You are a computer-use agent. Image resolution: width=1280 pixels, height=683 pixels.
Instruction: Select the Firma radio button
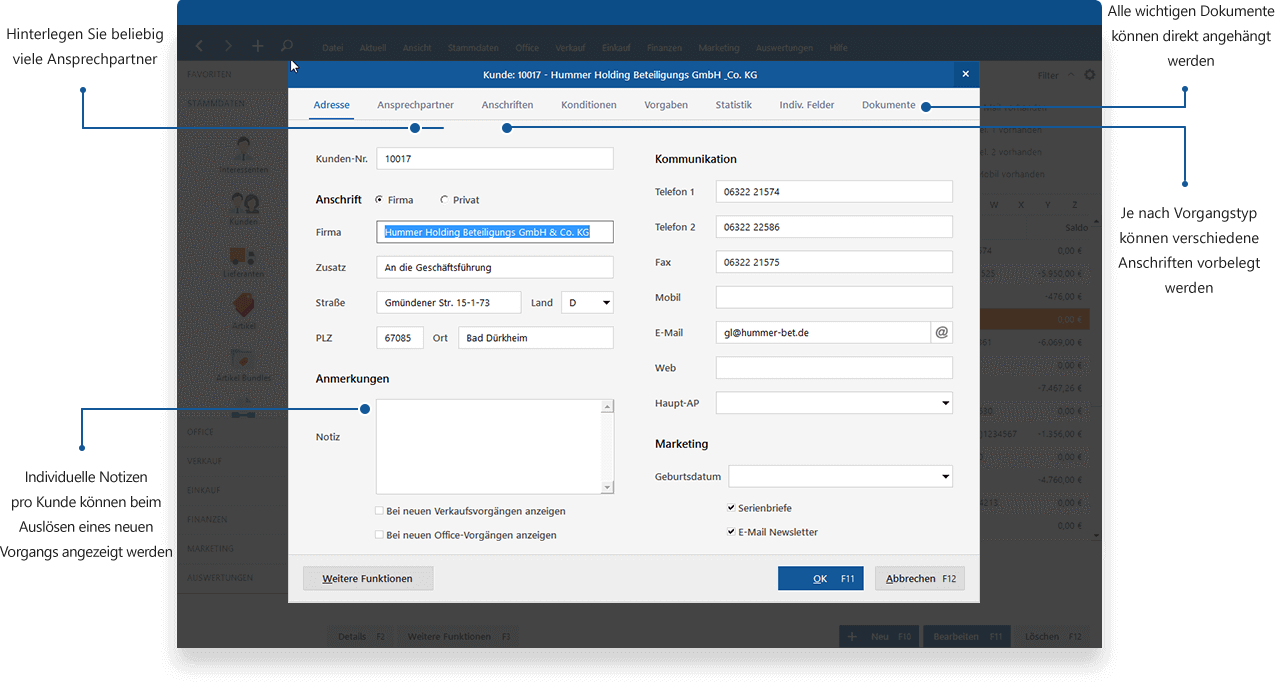pyautogui.click(x=379, y=200)
